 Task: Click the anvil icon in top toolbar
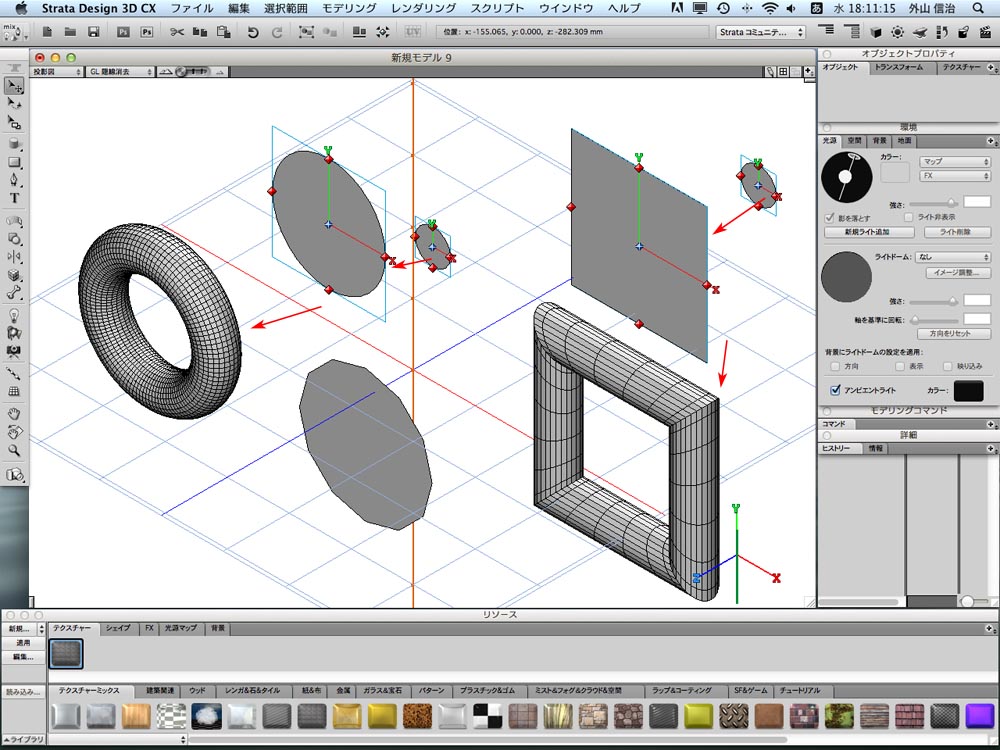click(x=920, y=31)
